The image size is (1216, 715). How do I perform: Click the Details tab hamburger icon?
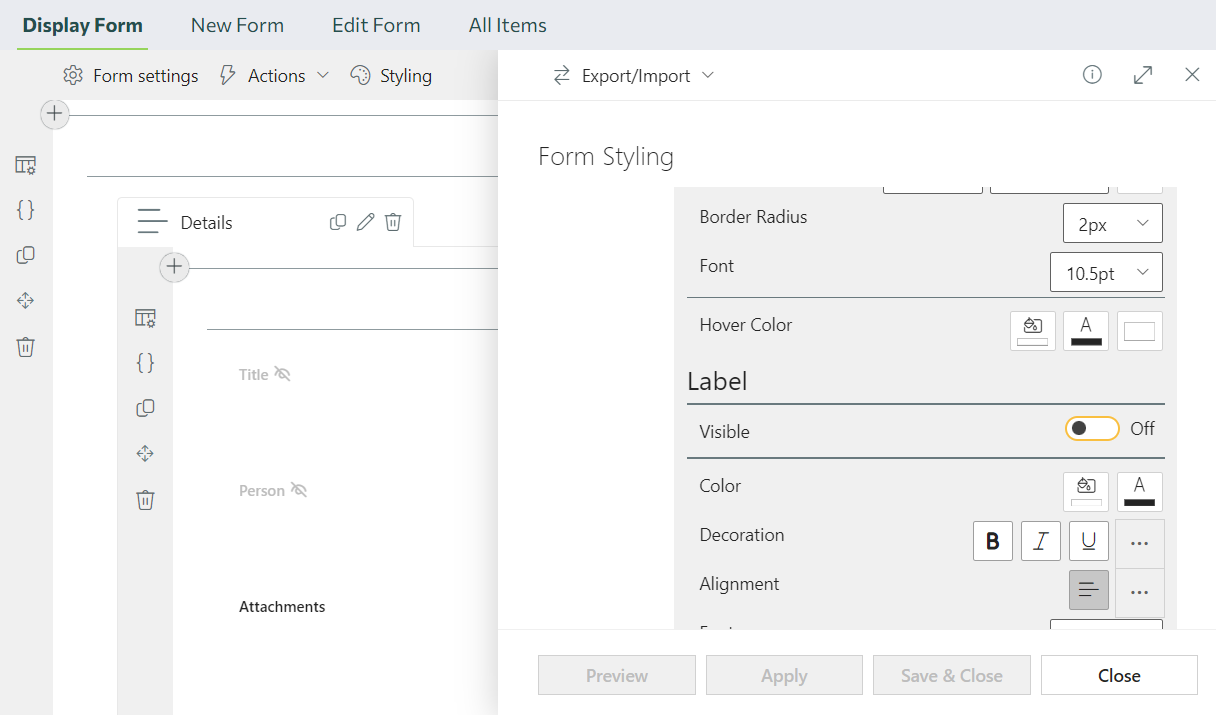pos(152,222)
